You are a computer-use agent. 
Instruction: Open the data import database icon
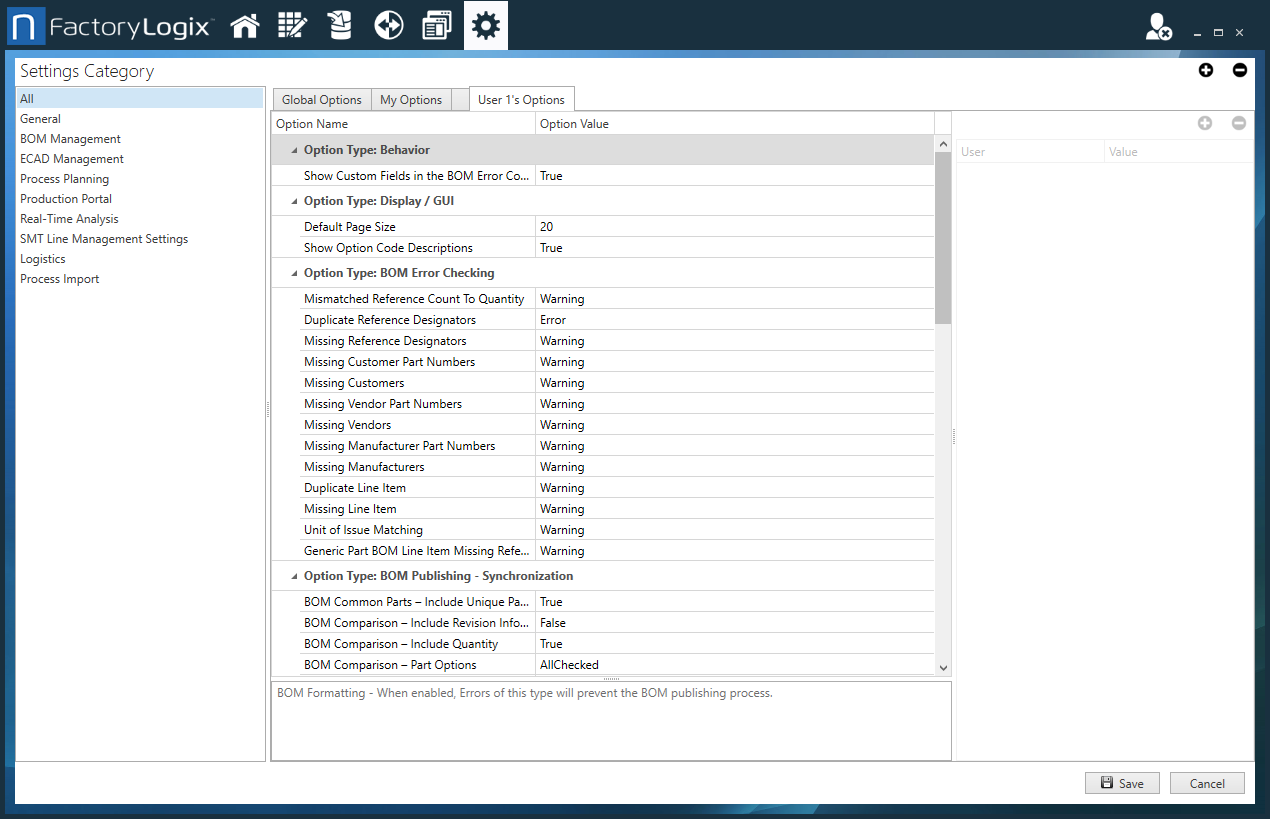click(340, 24)
